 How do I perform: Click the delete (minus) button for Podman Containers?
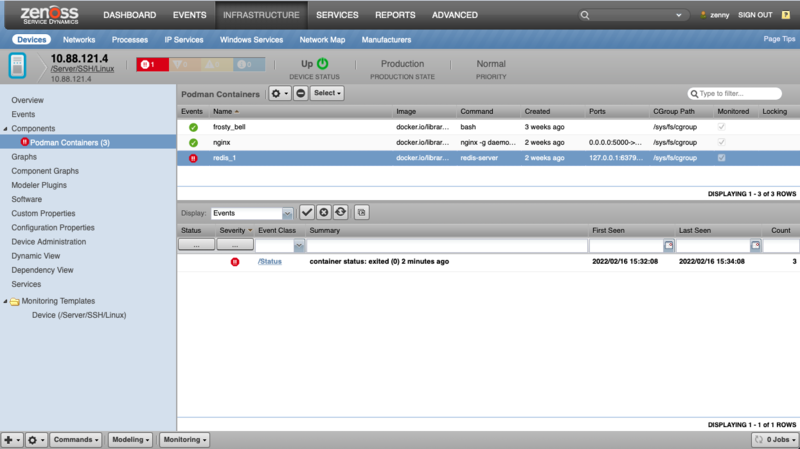[x=301, y=93]
